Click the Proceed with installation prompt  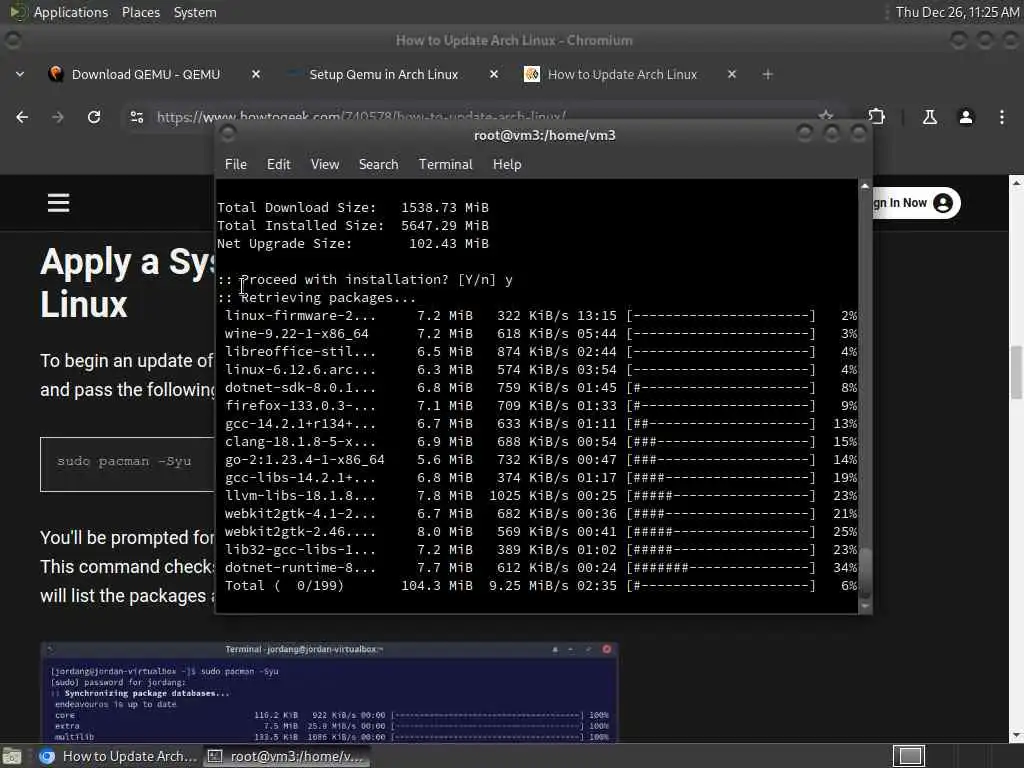(365, 280)
